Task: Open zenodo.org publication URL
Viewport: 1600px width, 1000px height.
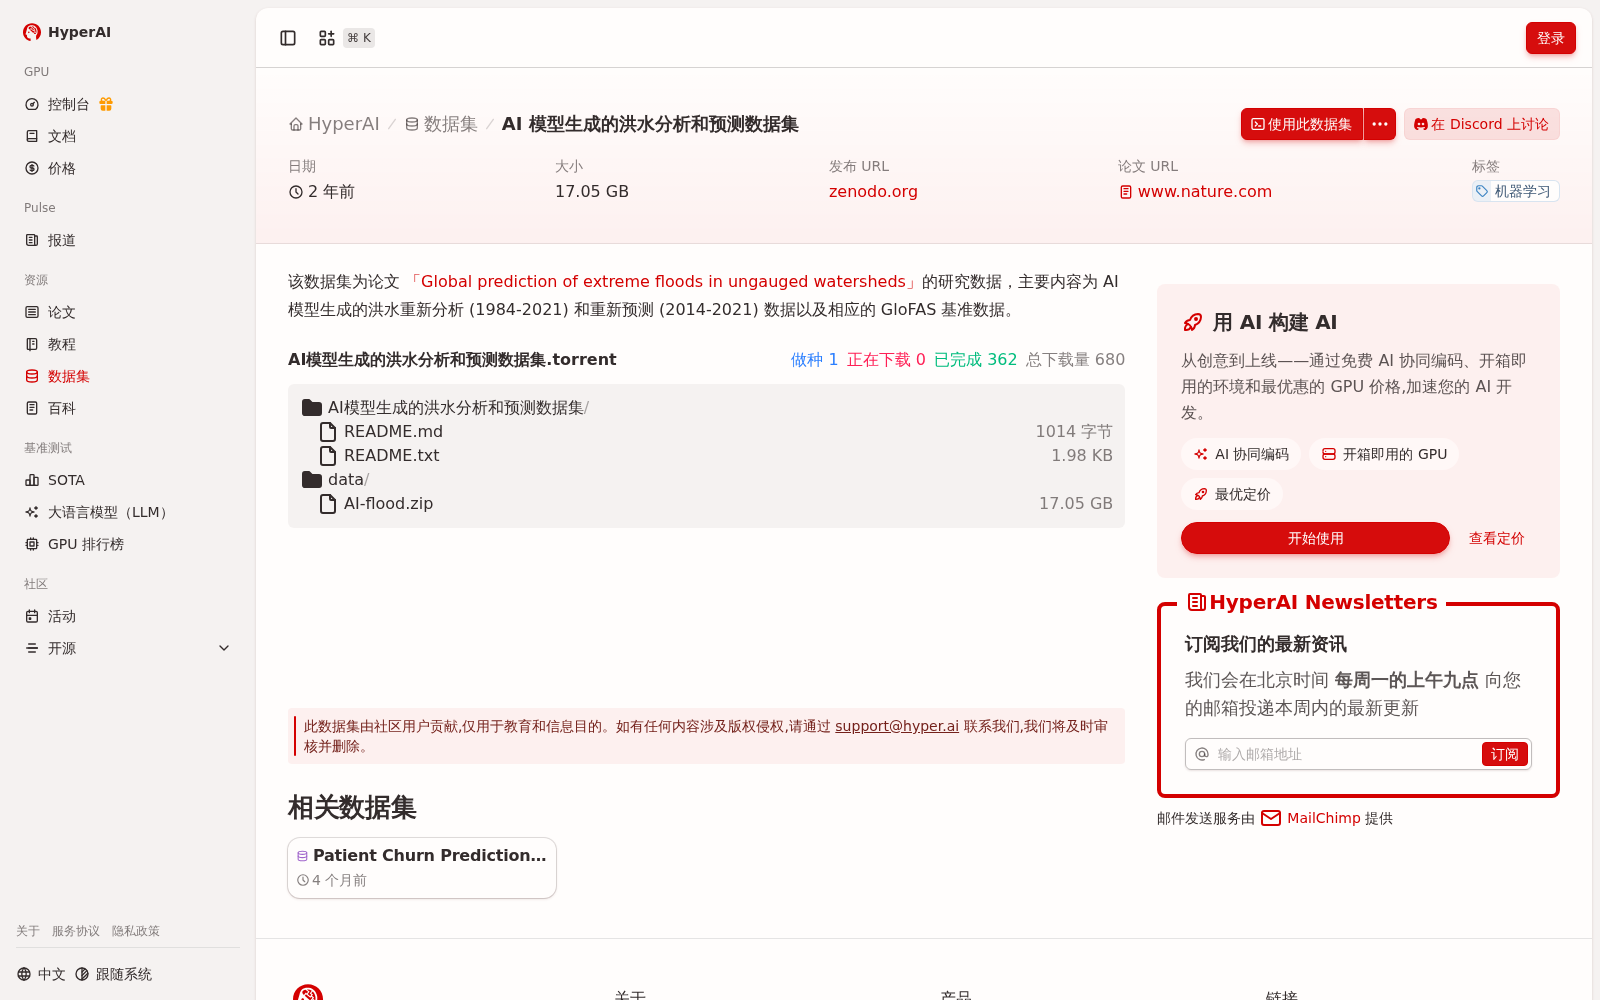Action: click(873, 191)
